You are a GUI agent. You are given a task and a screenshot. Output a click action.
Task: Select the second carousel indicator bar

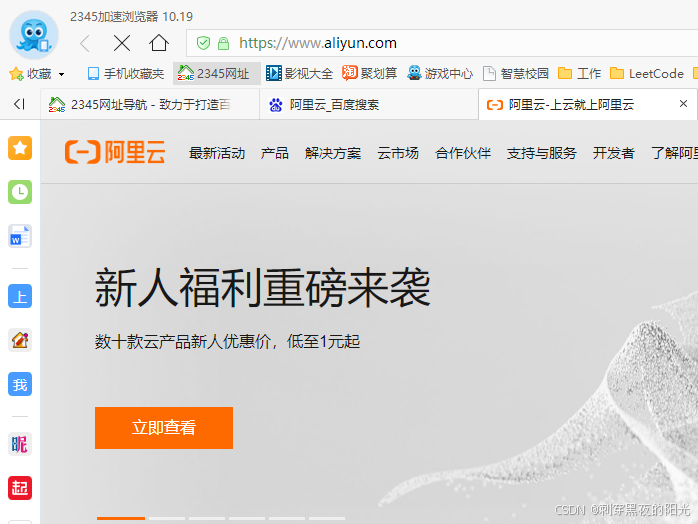167,518
